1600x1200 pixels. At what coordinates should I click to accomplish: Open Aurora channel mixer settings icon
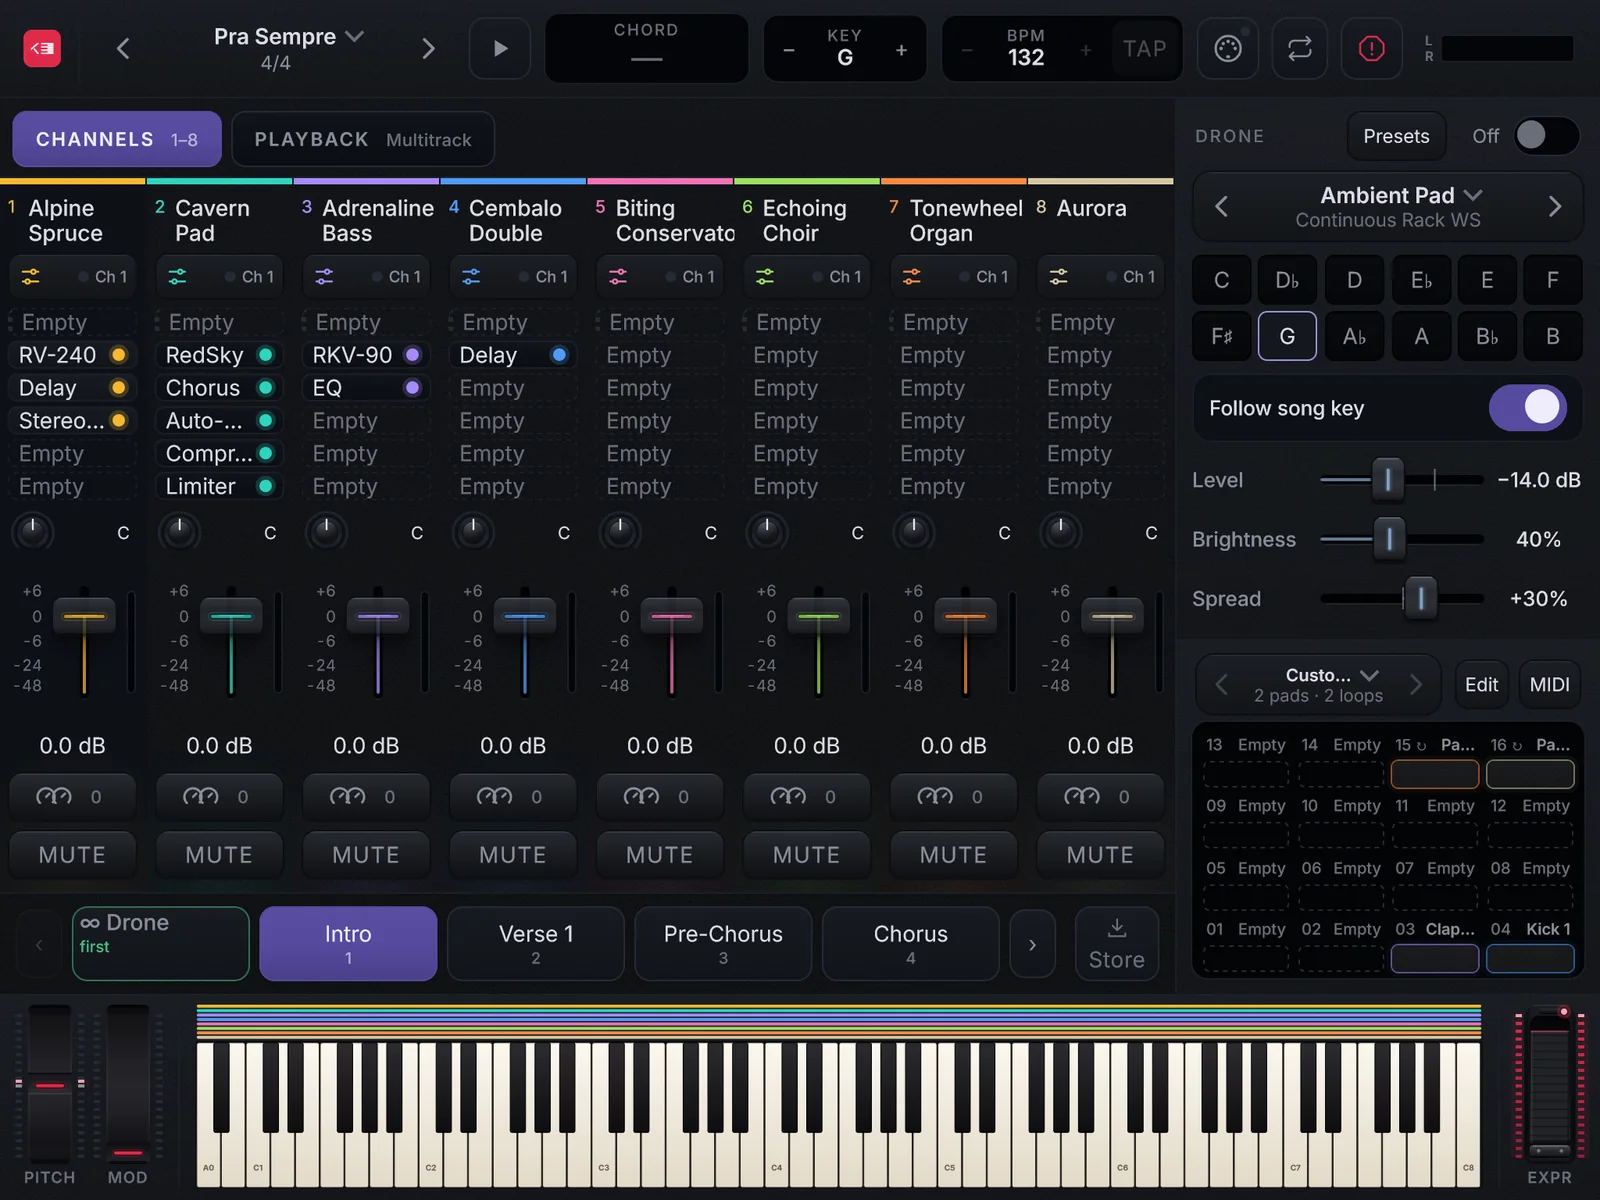(1058, 277)
